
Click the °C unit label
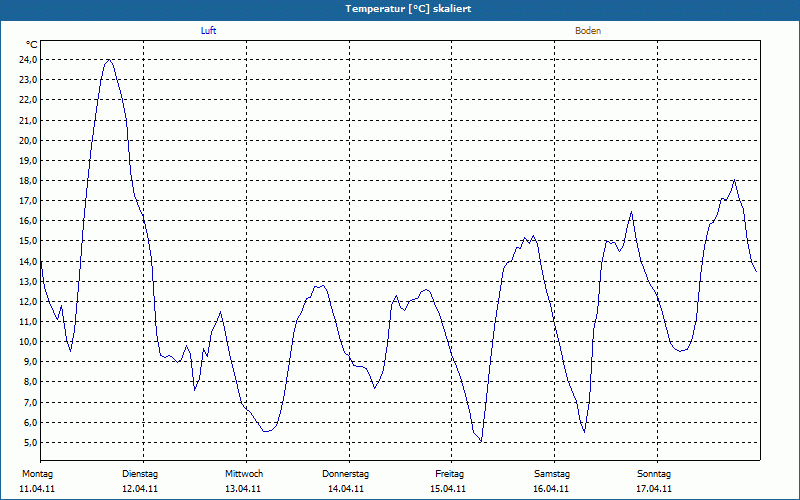(x=32, y=45)
